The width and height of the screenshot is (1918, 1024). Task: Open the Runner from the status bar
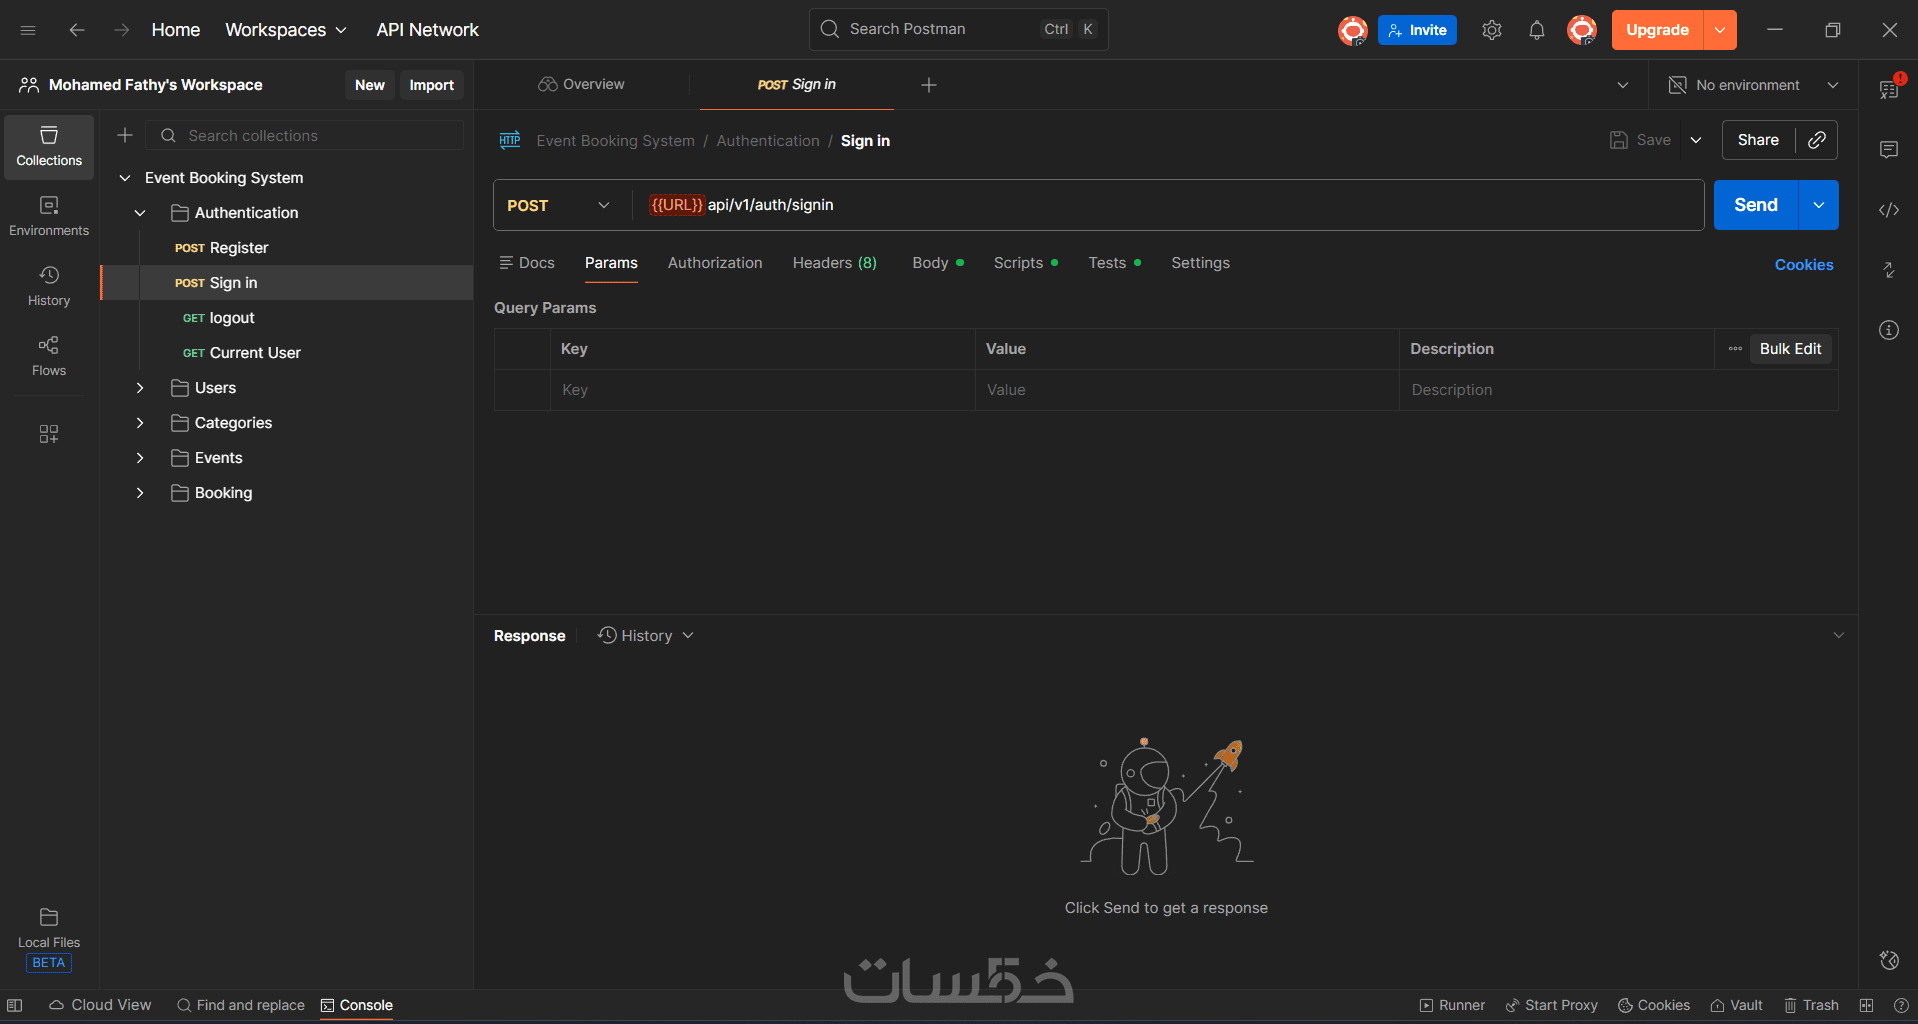(x=1452, y=1005)
